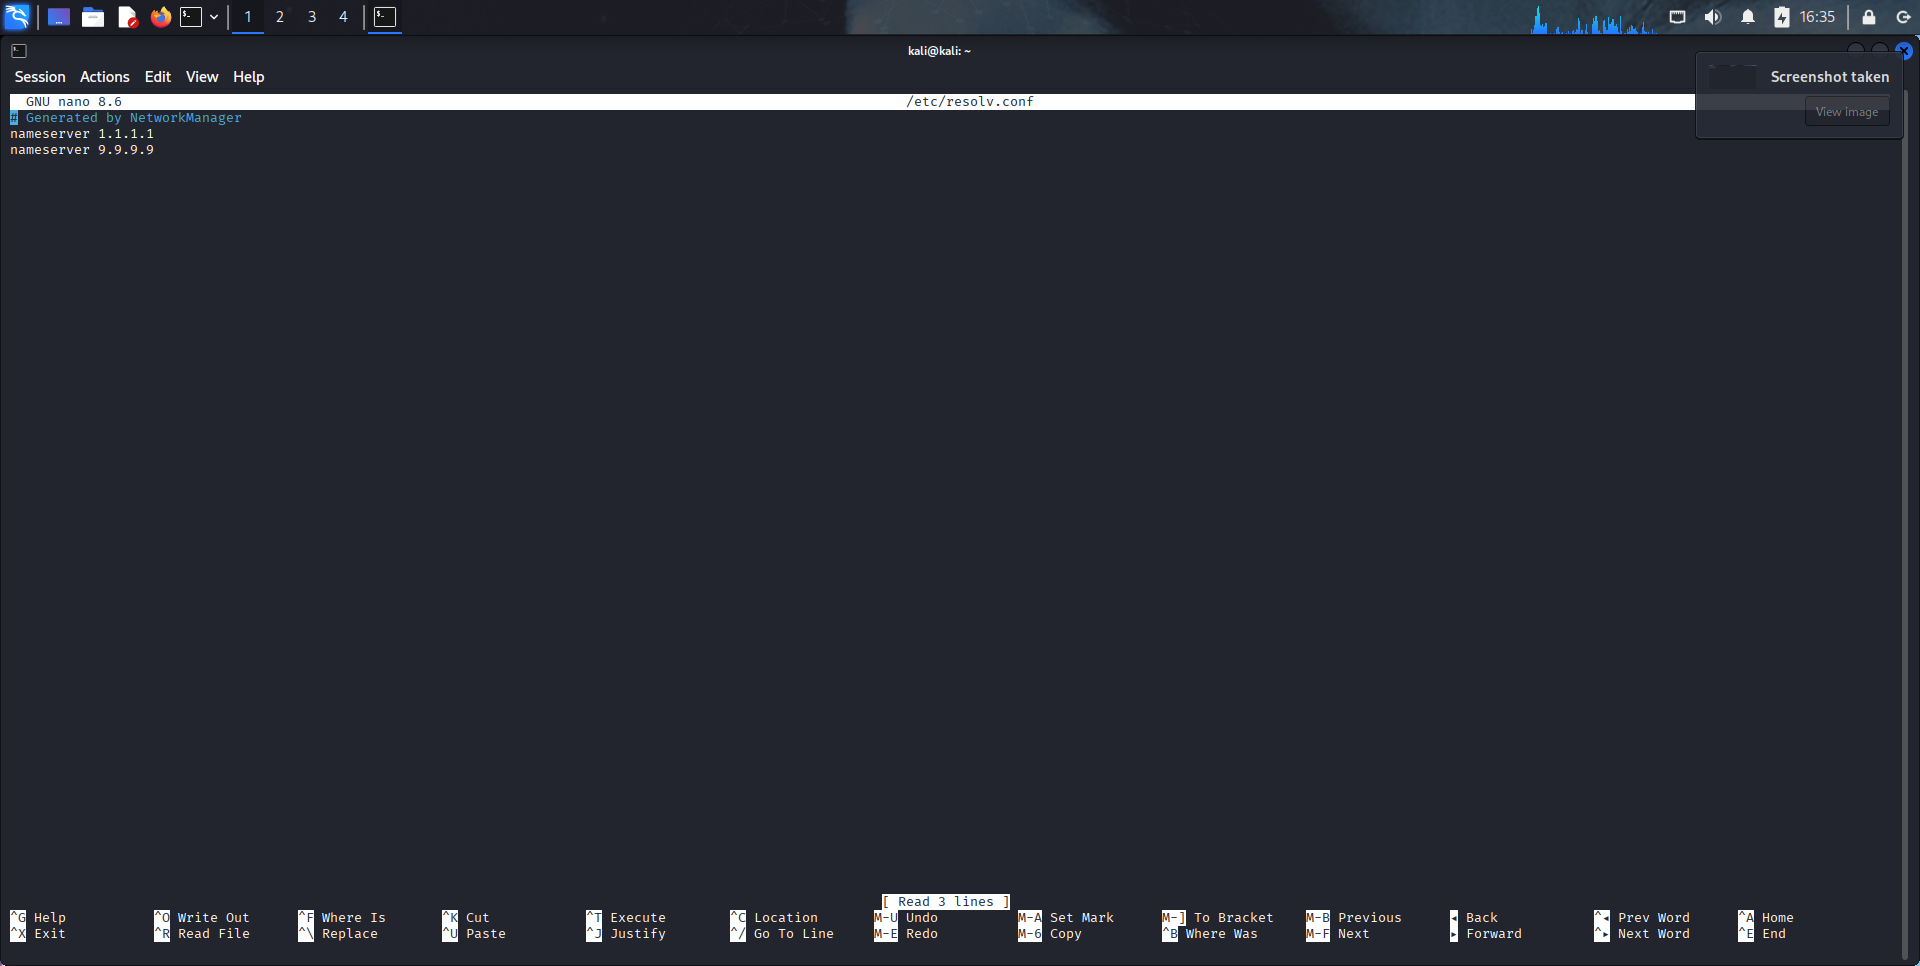Click the screenshot thumbnail in the notification
1920x966 pixels.
pos(1733,77)
